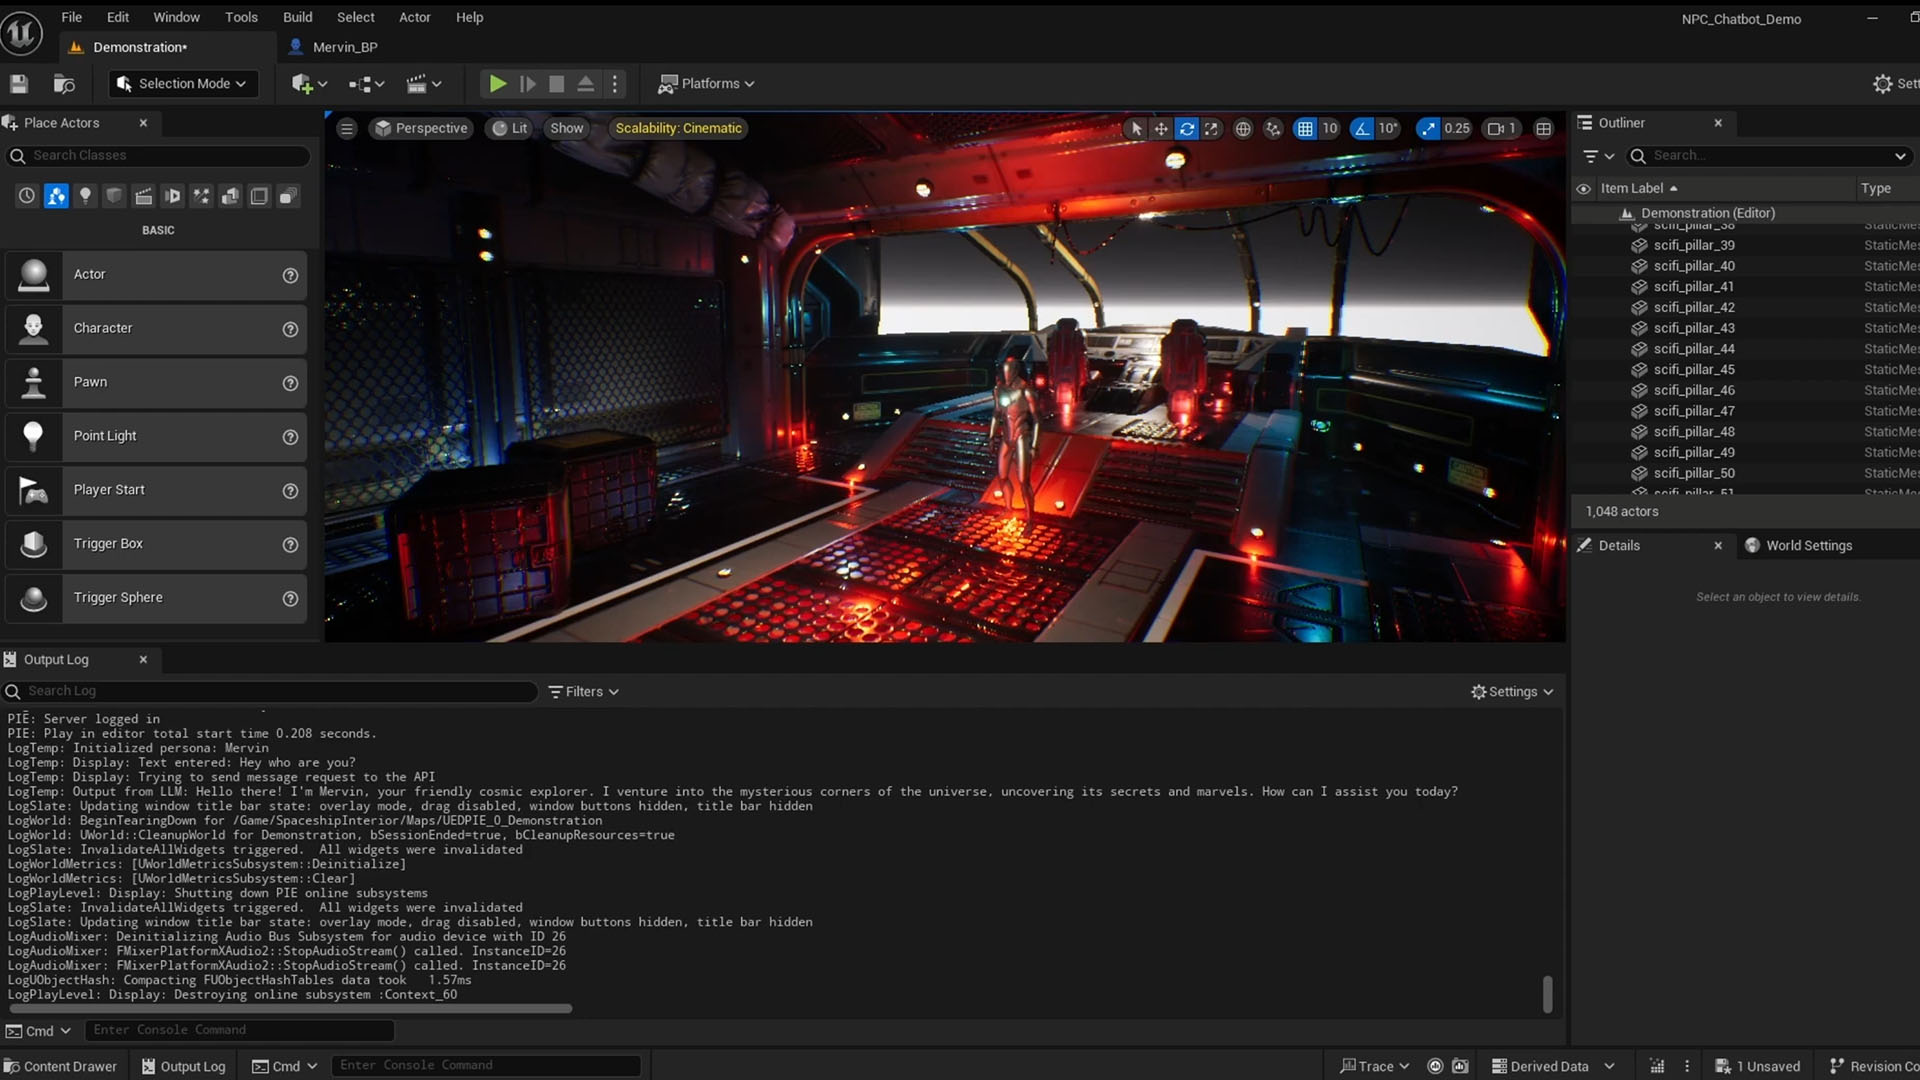Activate the rotate tool in viewport
Image resolution: width=1920 pixels, height=1080 pixels.
point(1187,129)
